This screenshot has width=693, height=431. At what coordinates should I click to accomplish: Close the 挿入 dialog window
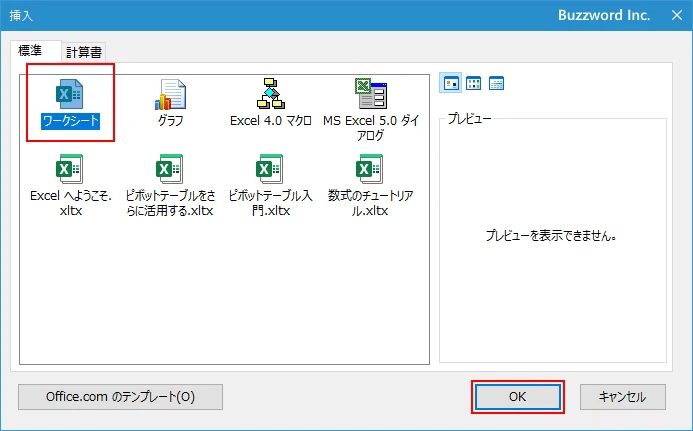[x=677, y=15]
